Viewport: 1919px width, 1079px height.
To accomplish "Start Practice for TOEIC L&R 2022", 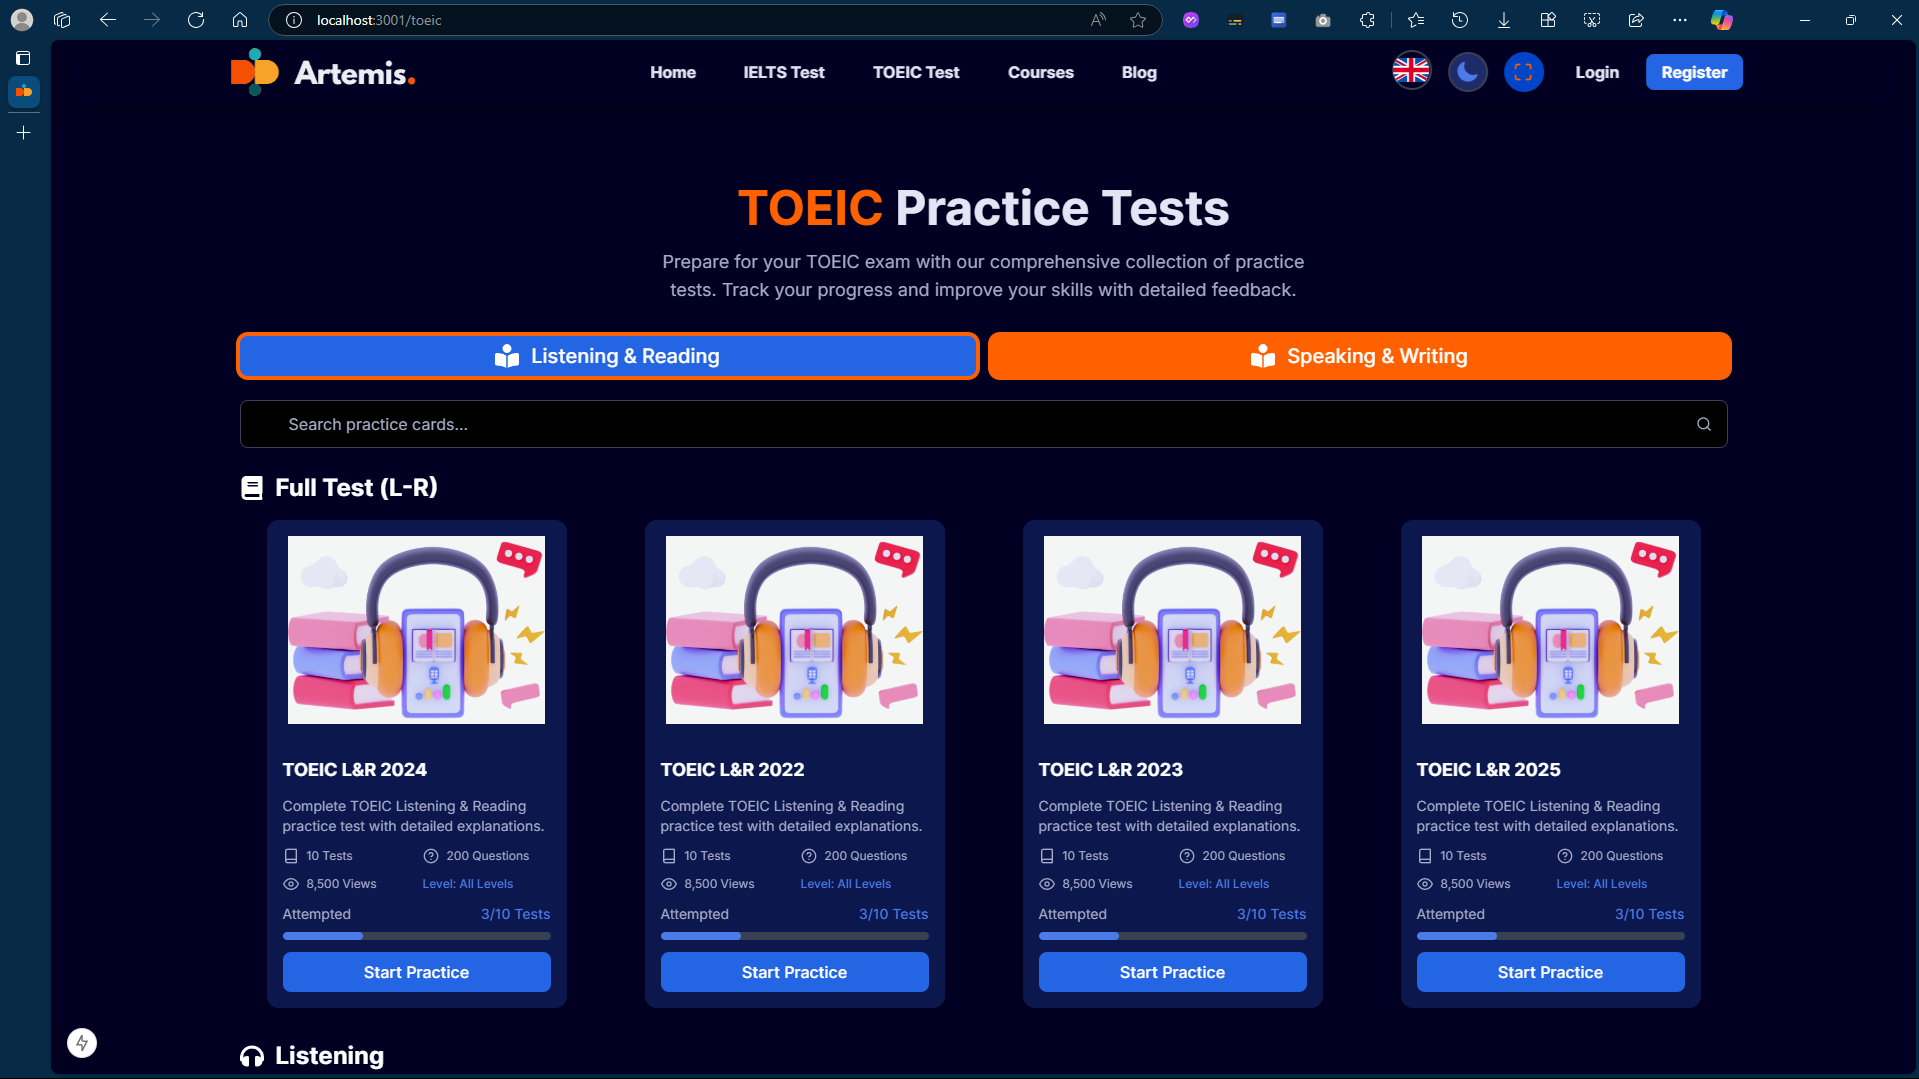I will tap(794, 972).
